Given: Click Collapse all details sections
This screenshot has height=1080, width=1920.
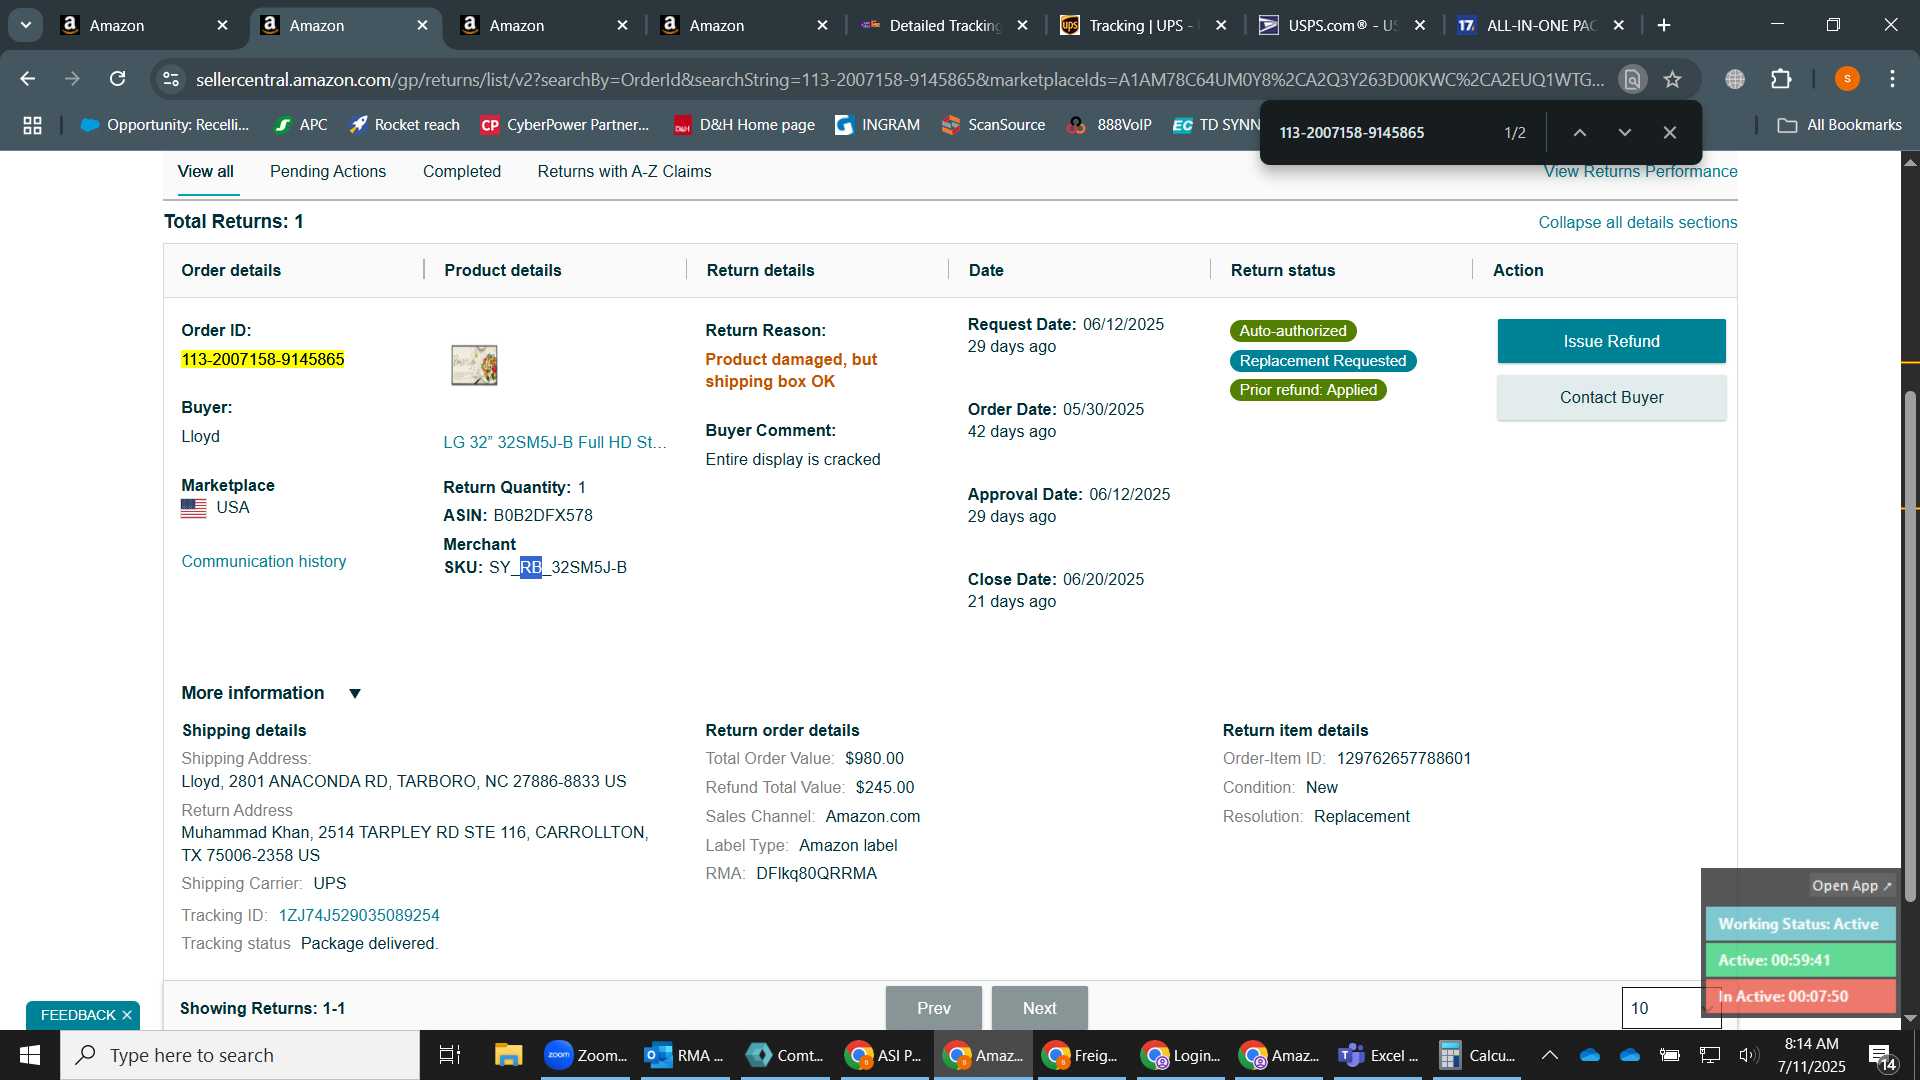Looking at the screenshot, I should [x=1637, y=222].
